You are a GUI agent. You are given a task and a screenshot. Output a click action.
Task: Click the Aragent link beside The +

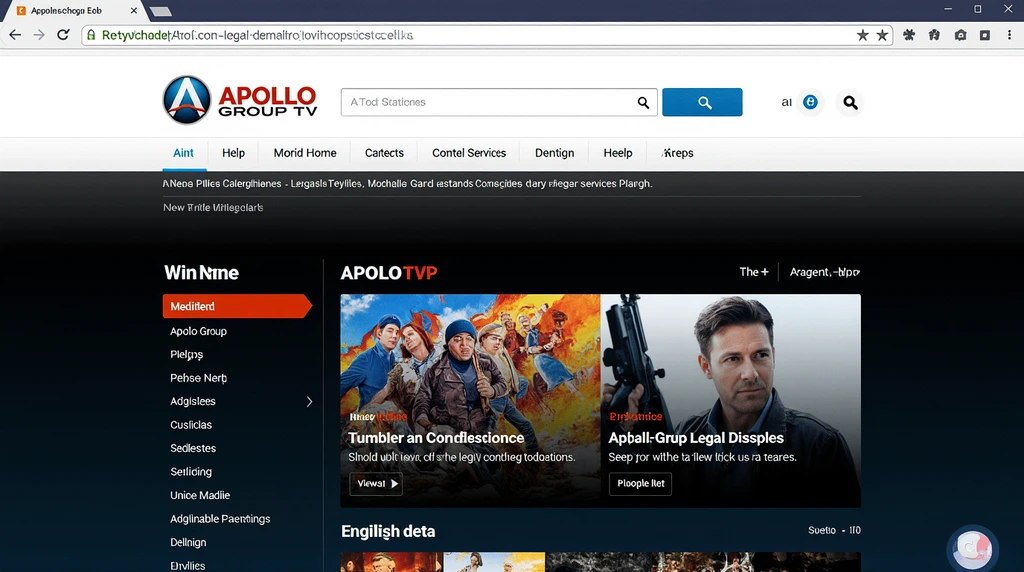(x=825, y=272)
